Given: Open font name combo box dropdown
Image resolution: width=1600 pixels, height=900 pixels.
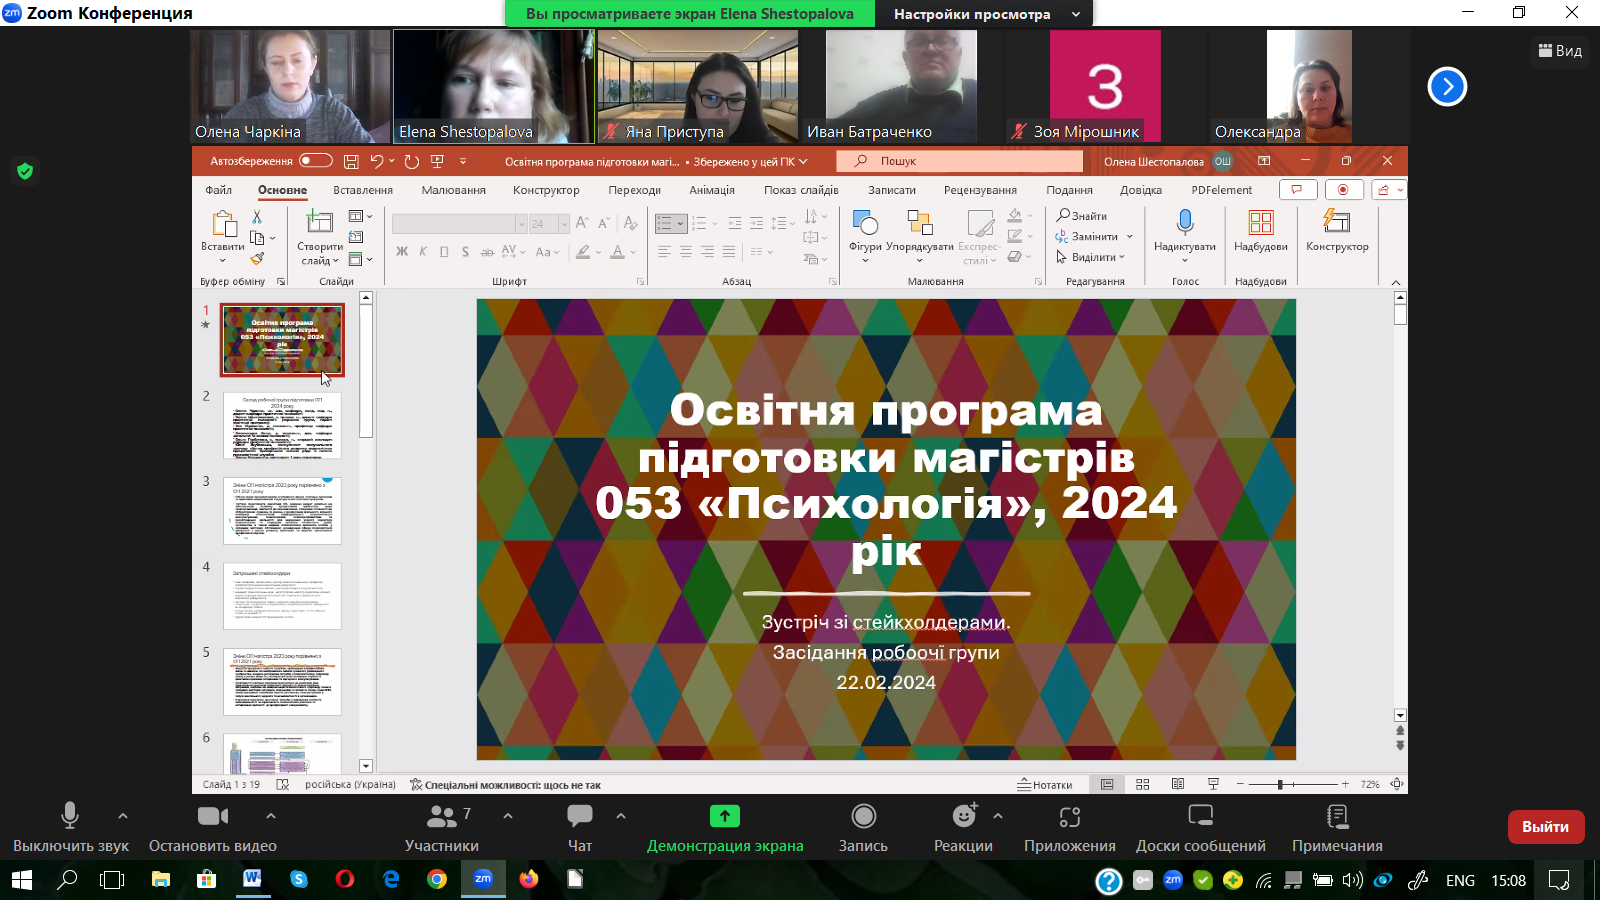Looking at the screenshot, I should coord(521,224).
